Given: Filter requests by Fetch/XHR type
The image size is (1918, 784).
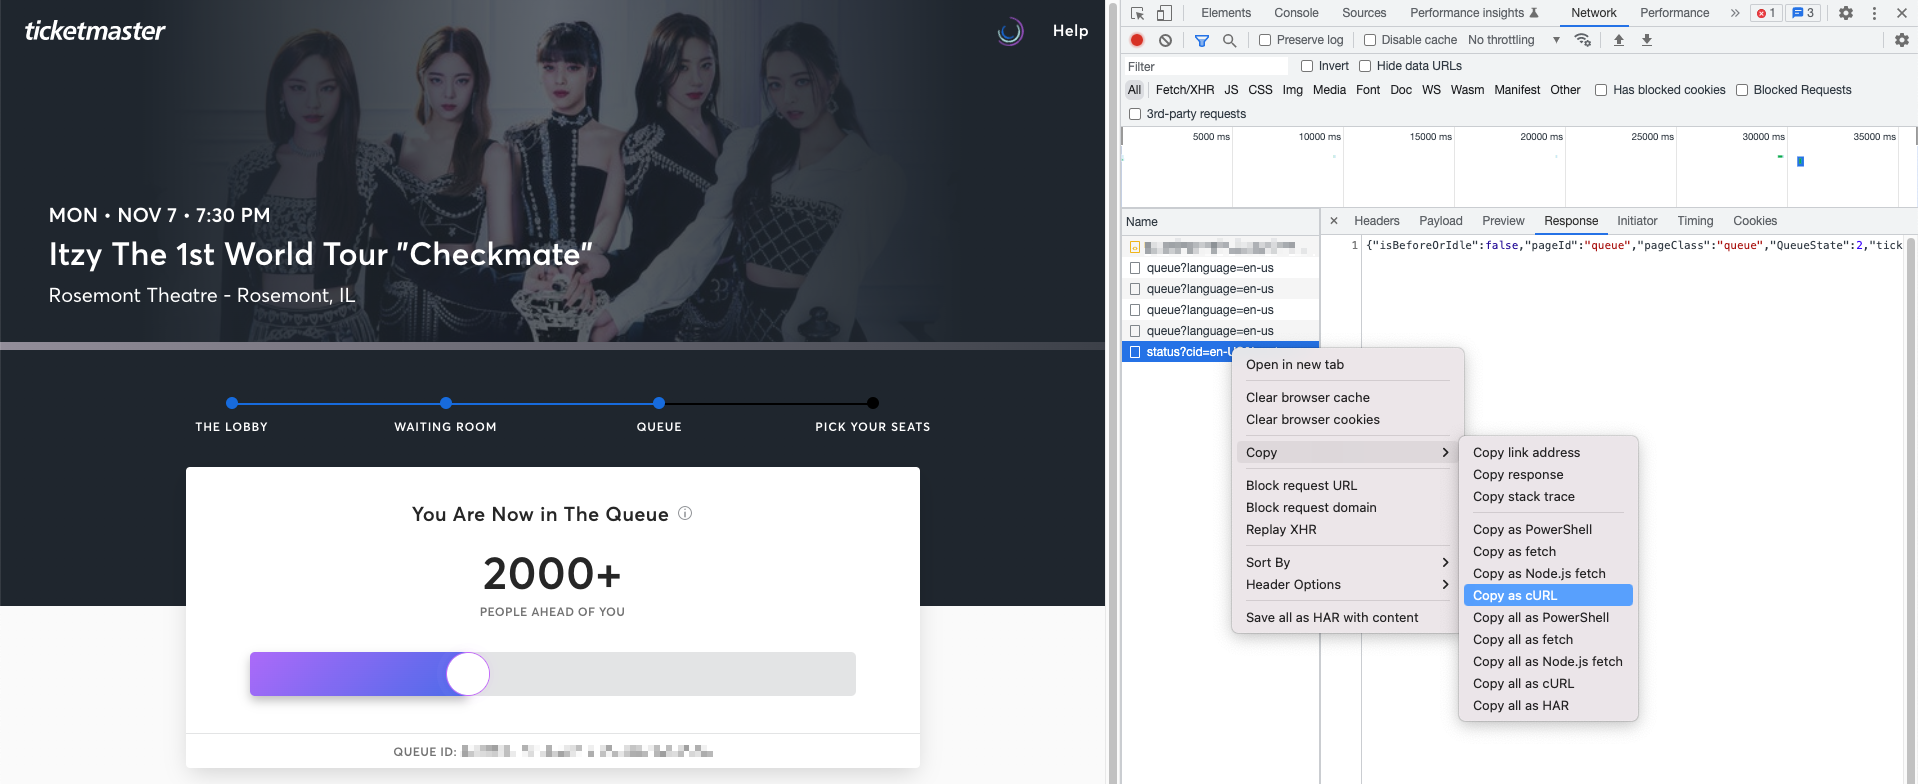Looking at the screenshot, I should coord(1185,90).
